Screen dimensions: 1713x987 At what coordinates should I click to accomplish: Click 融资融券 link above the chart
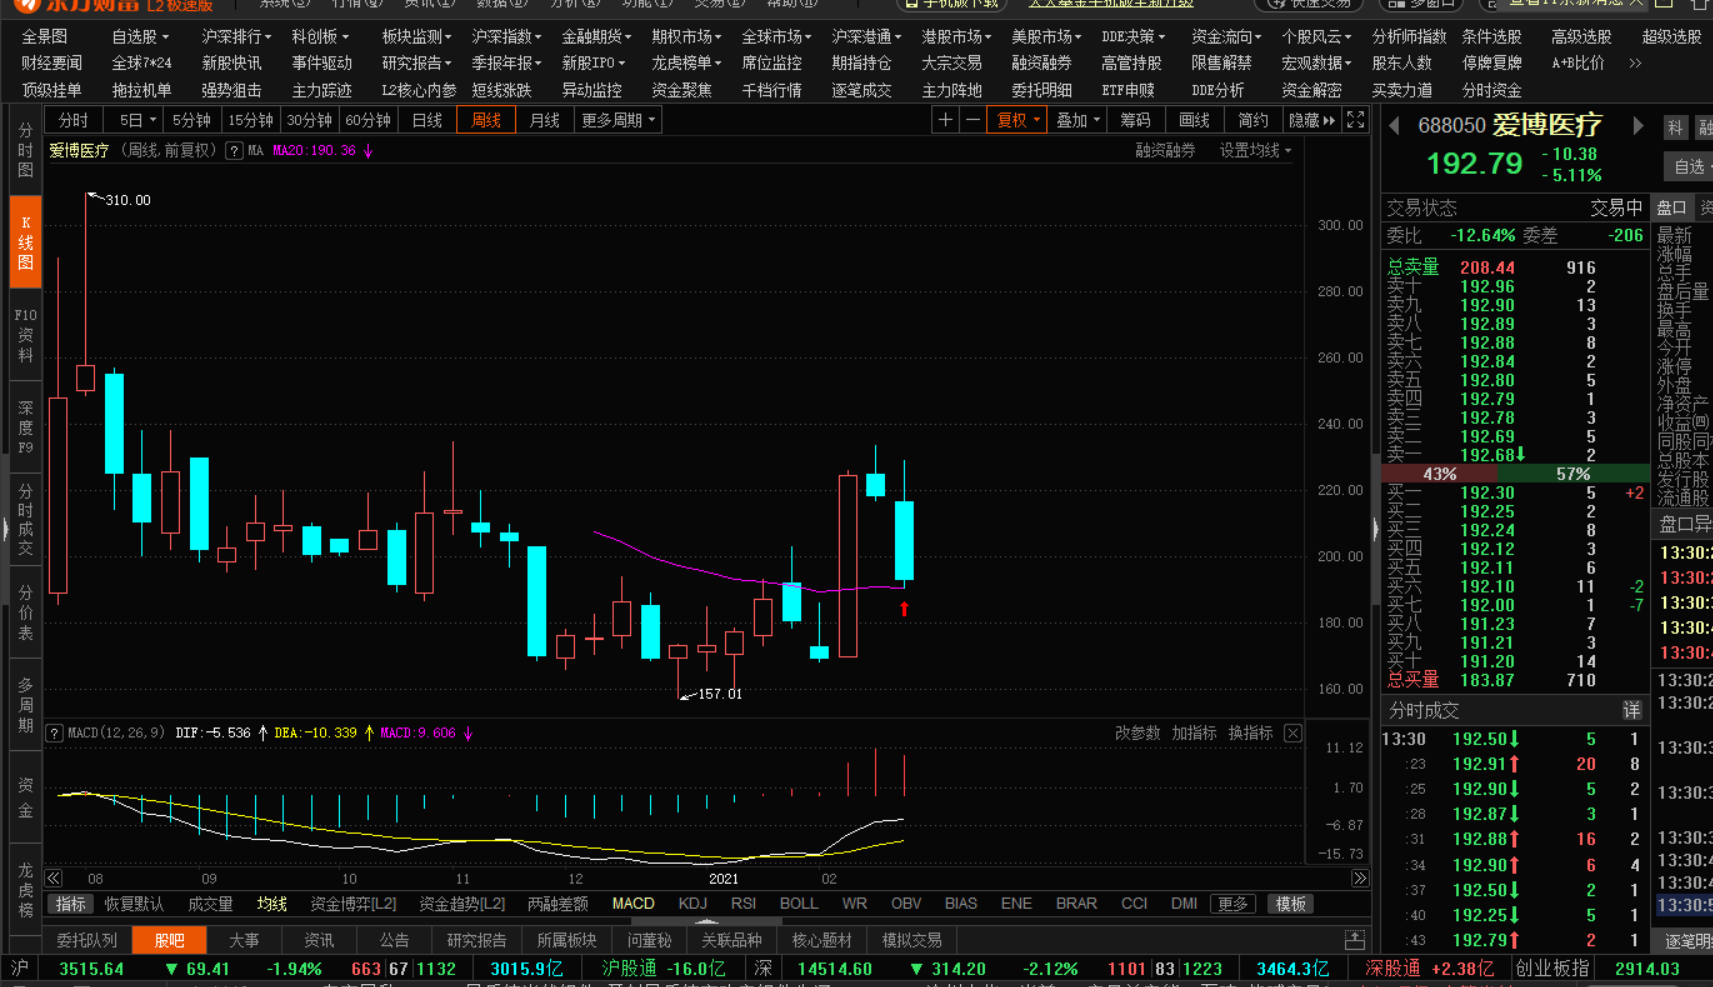[x=1165, y=150]
